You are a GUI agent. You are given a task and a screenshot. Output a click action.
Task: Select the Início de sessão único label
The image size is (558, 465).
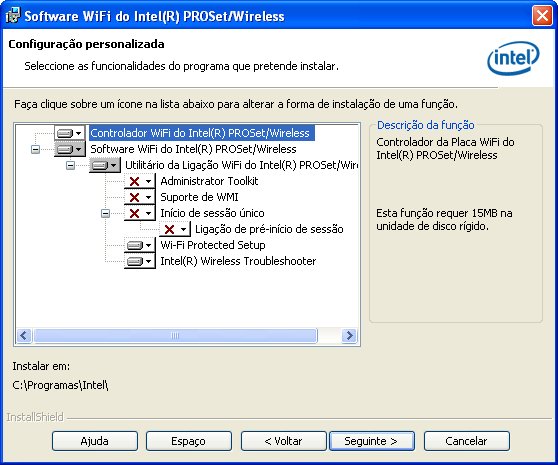(212, 213)
